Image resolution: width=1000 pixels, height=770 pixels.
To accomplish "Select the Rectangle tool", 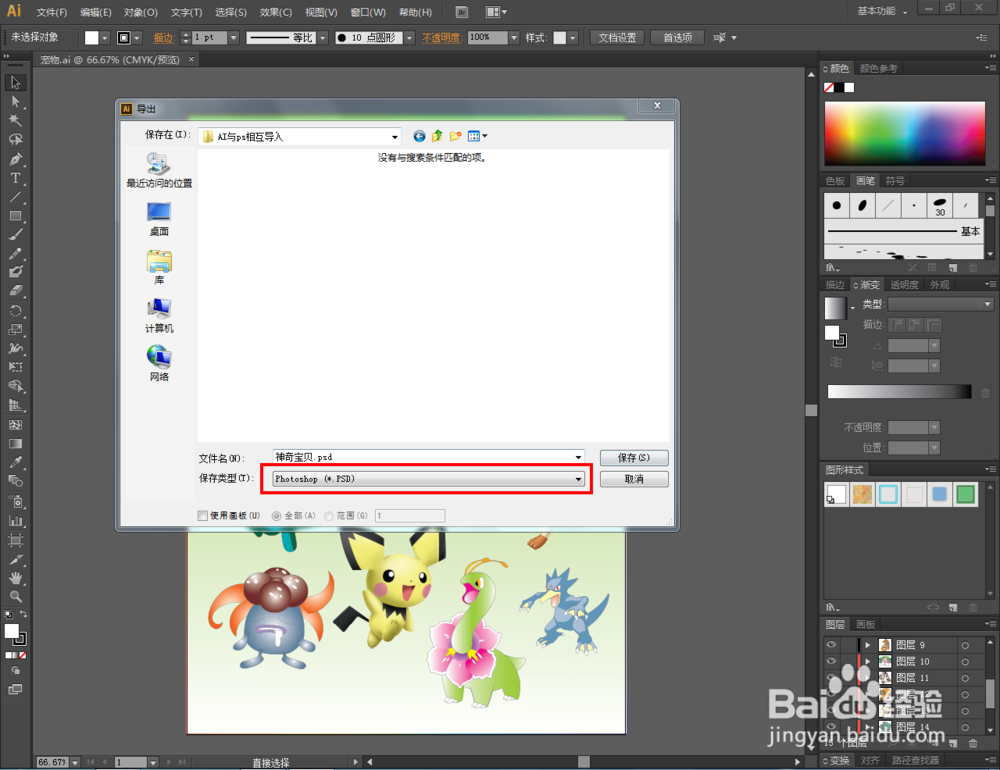I will 15,216.
